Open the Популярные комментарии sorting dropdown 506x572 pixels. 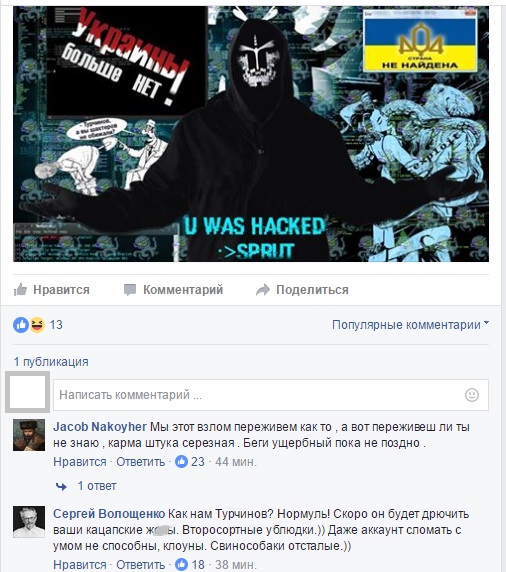coord(410,325)
